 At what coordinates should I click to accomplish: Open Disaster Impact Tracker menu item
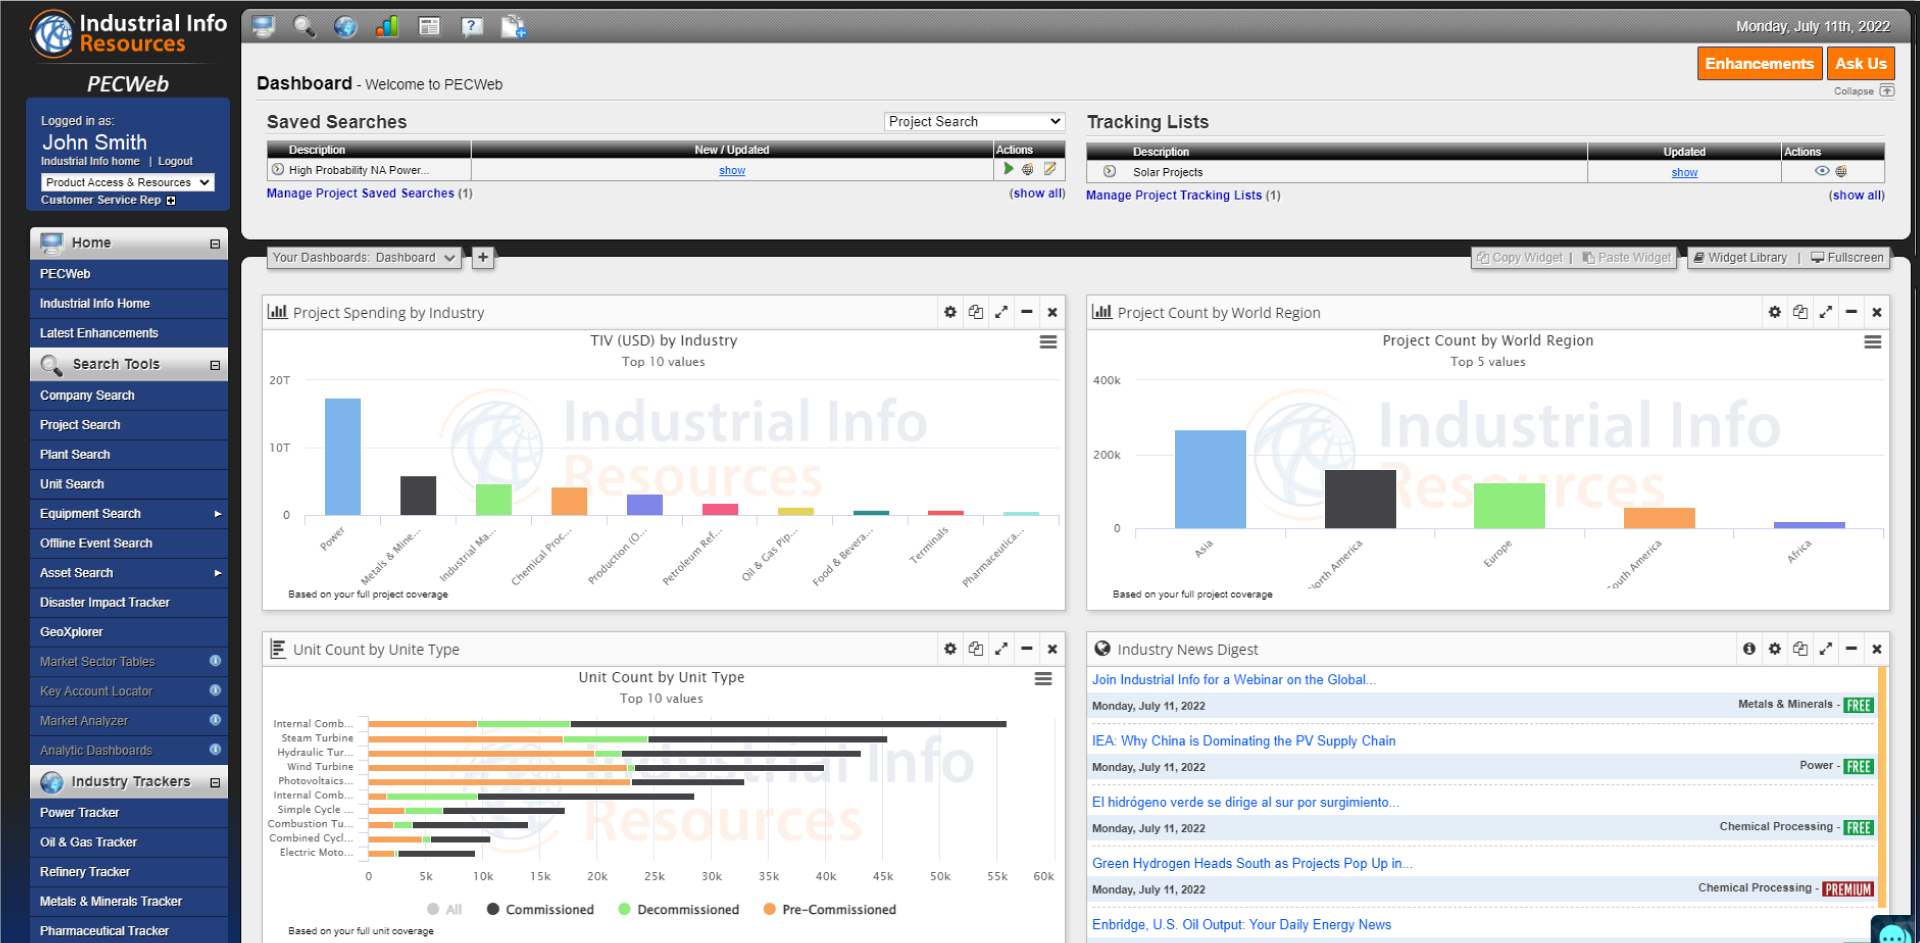pos(129,602)
